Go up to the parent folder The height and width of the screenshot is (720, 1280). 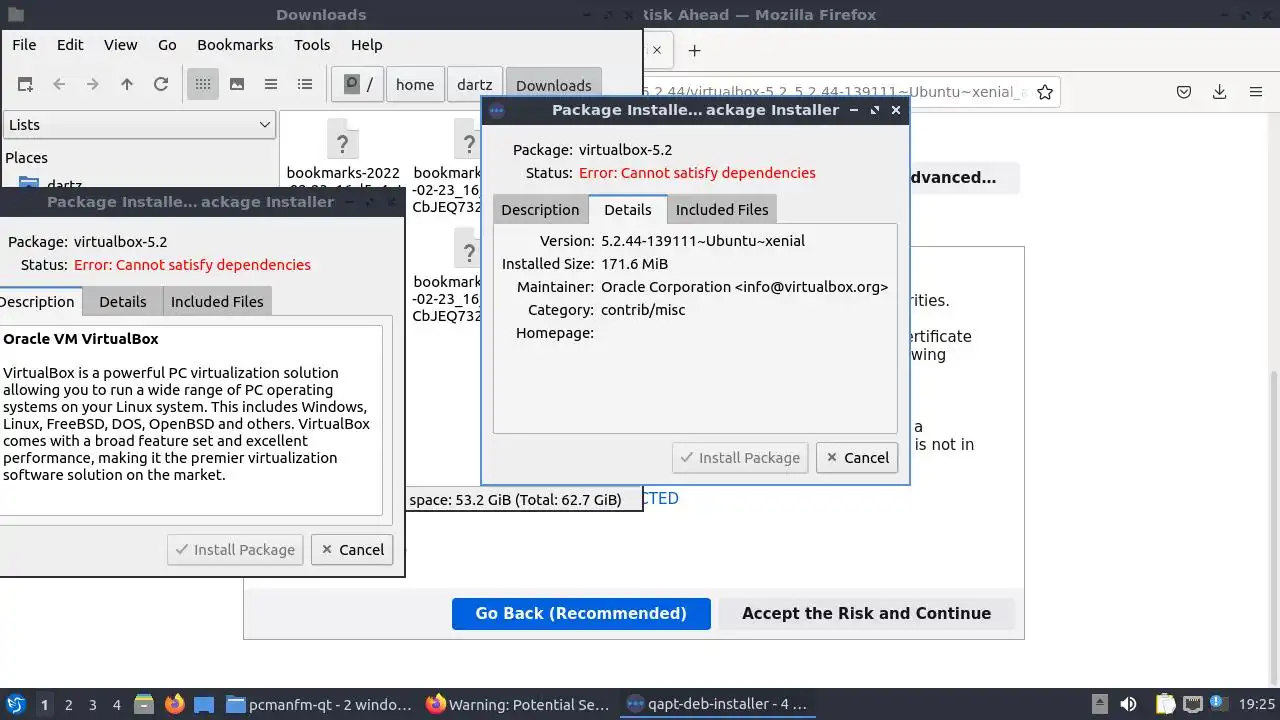tap(127, 85)
